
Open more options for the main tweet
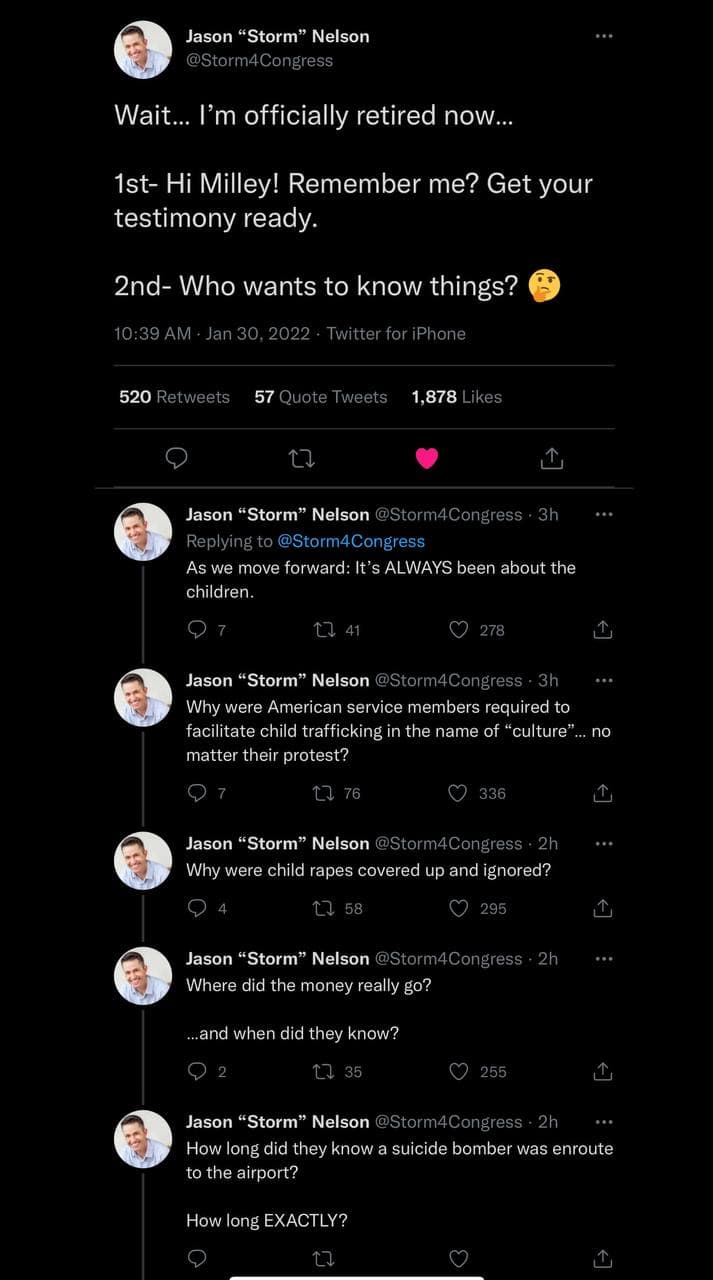point(602,36)
